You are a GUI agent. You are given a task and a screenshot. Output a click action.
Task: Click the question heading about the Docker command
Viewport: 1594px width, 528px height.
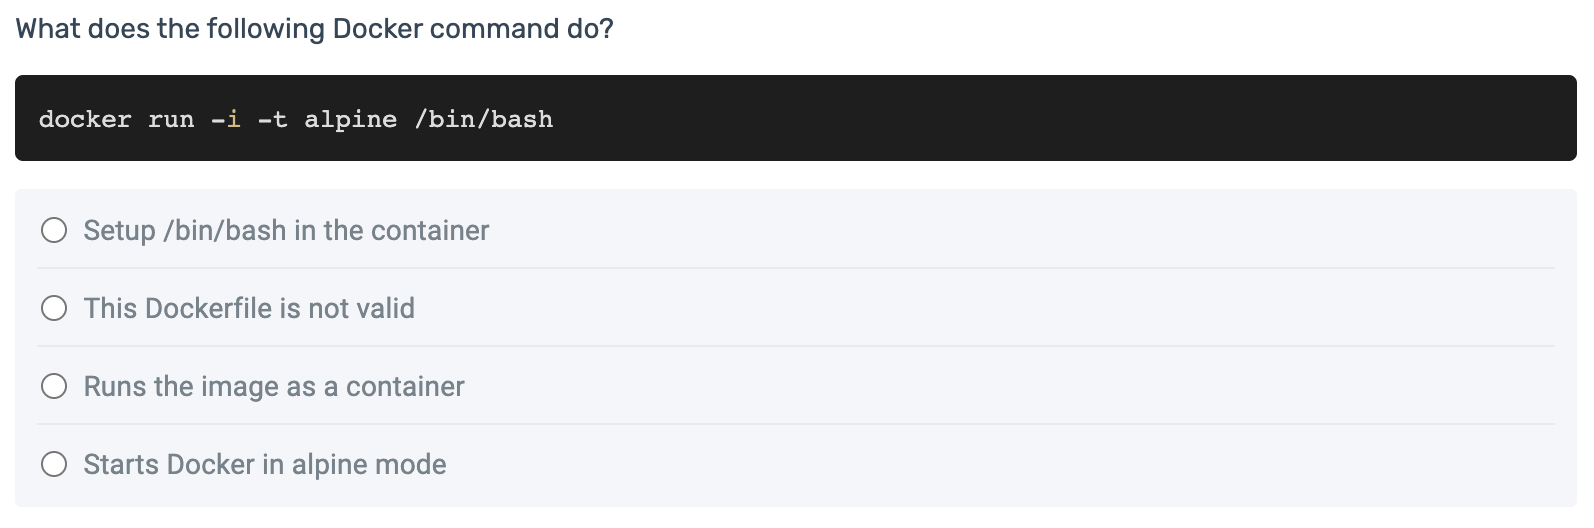point(315,28)
